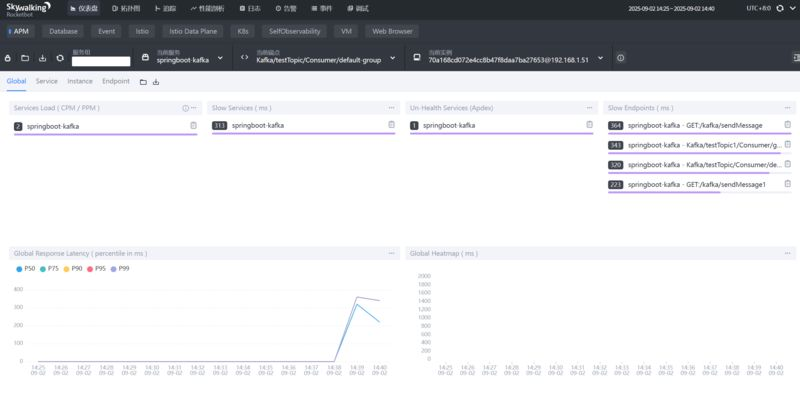Expand the current service dropdown showing springboot-kafka
The image size is (800, 409).
point(220,58)
